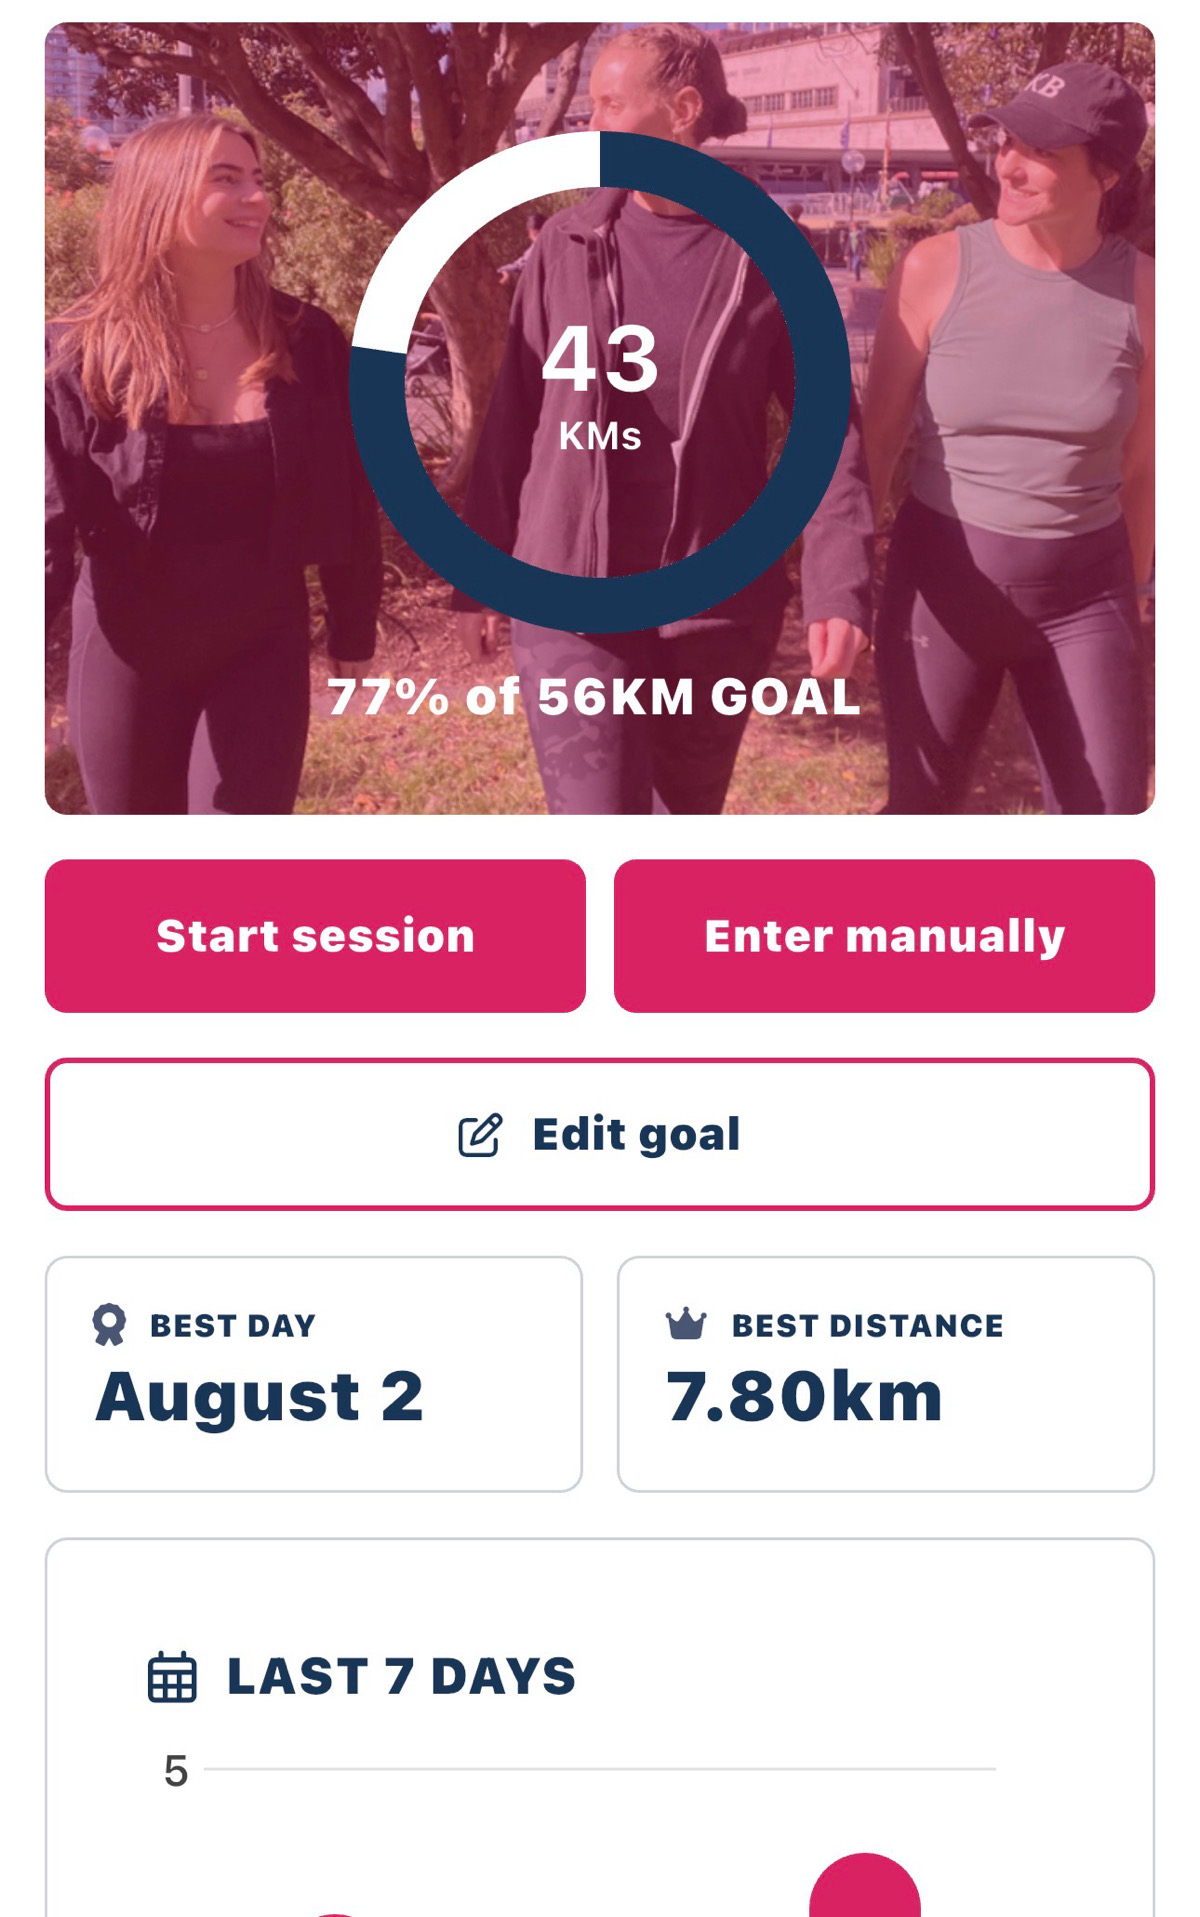Tap the 43 KMs total in ring
This screenshot has height=1917, width=1200.
pyautogui.click(x=600, y=385)
